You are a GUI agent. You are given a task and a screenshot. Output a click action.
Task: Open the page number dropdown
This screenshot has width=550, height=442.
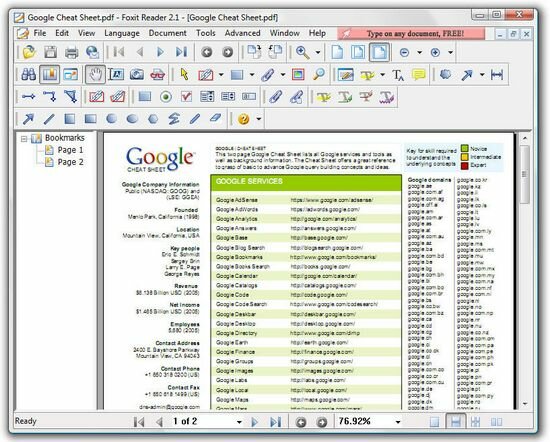coord(239,422)
